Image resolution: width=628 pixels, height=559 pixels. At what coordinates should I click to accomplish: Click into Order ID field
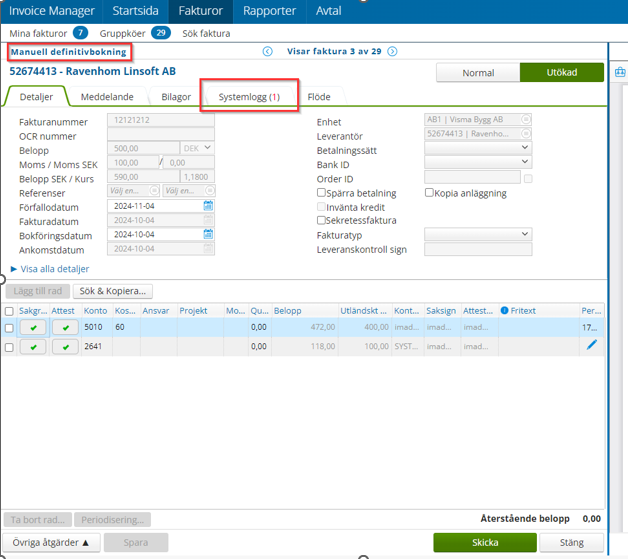tap(473, 177)
